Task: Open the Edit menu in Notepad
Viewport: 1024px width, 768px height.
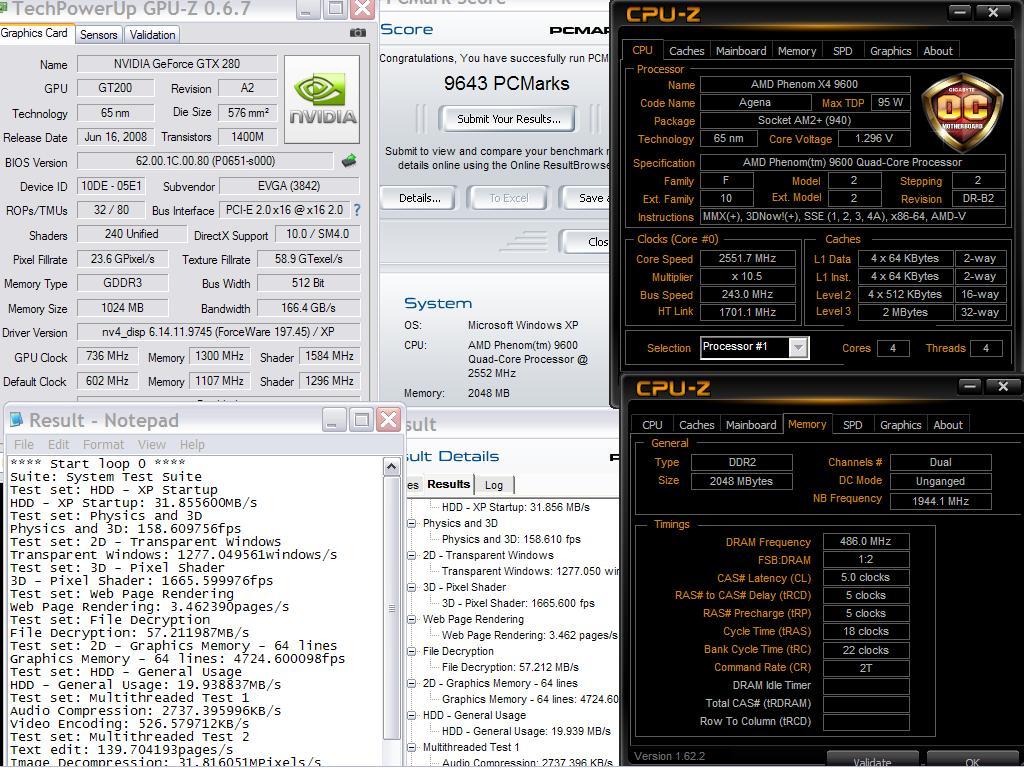Action: coord(58,445)
